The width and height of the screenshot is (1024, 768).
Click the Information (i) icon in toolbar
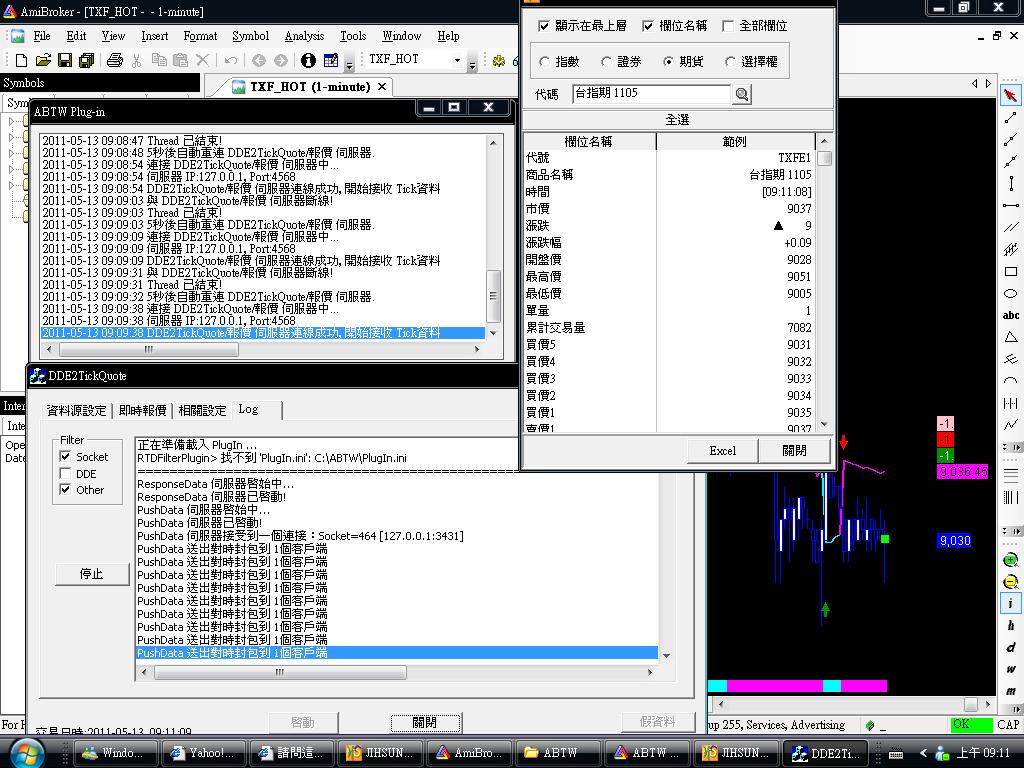[308, 60]
